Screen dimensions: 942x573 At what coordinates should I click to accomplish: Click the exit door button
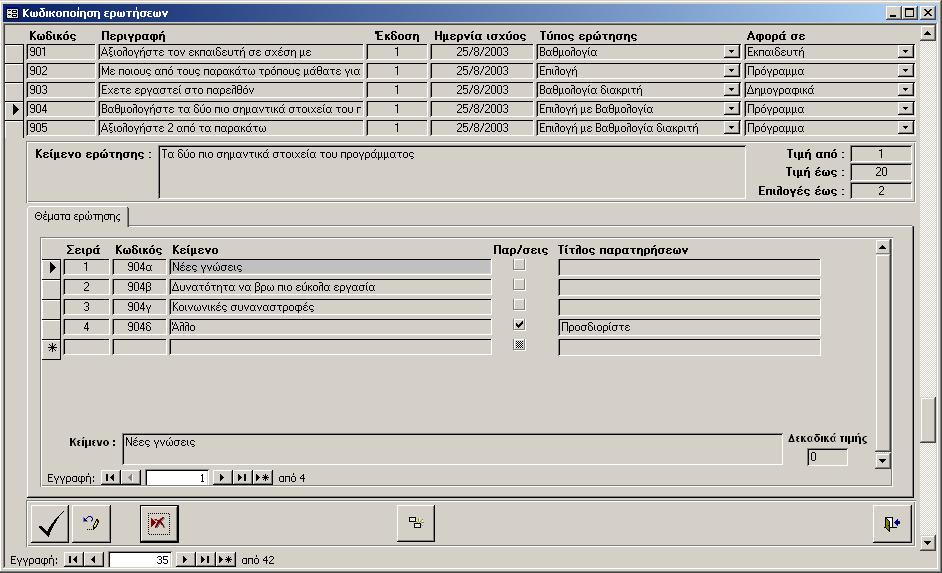[x=892, y=523]
